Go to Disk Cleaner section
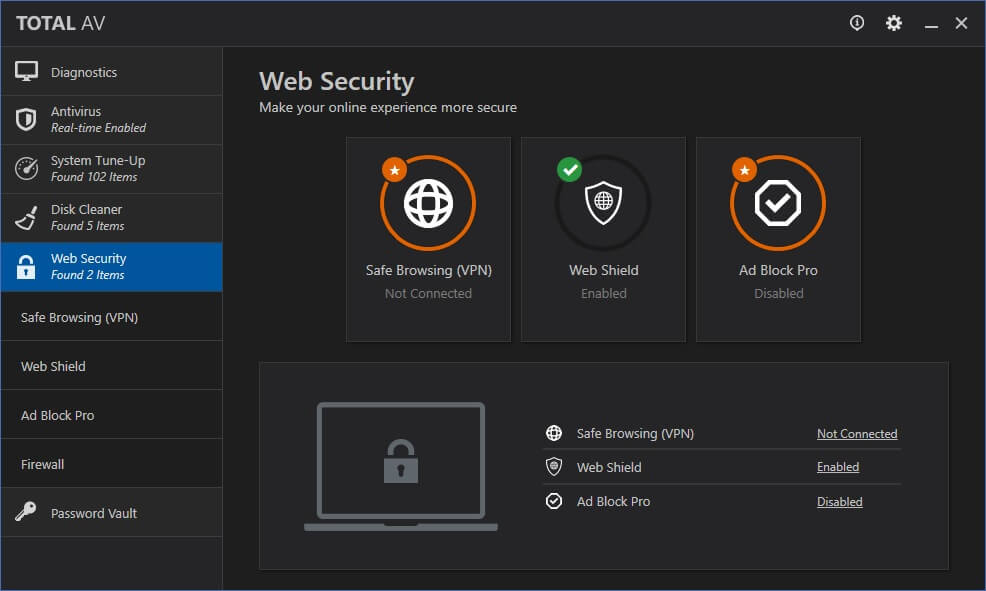 click(111, 218)
